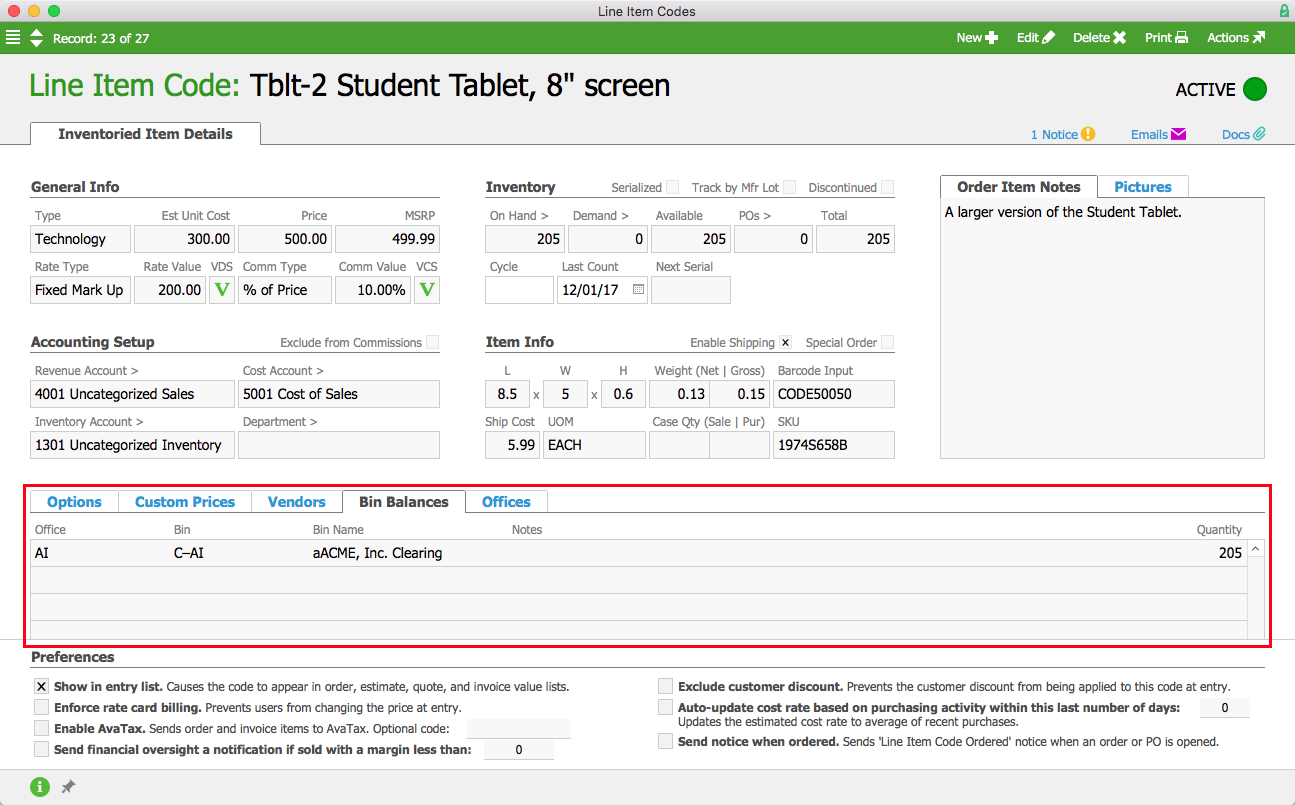Check the Send notice when ordered checkbox
Image resolution: width=1295 pixels, height=805 pixels.
665,741
